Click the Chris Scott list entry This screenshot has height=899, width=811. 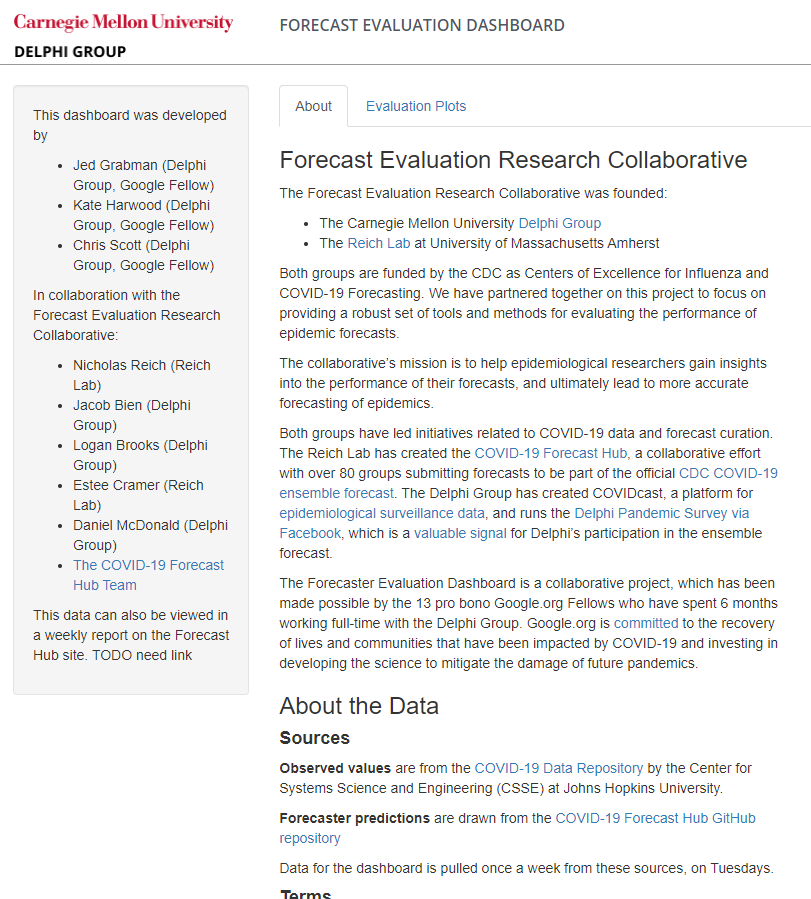click(143, 255)
